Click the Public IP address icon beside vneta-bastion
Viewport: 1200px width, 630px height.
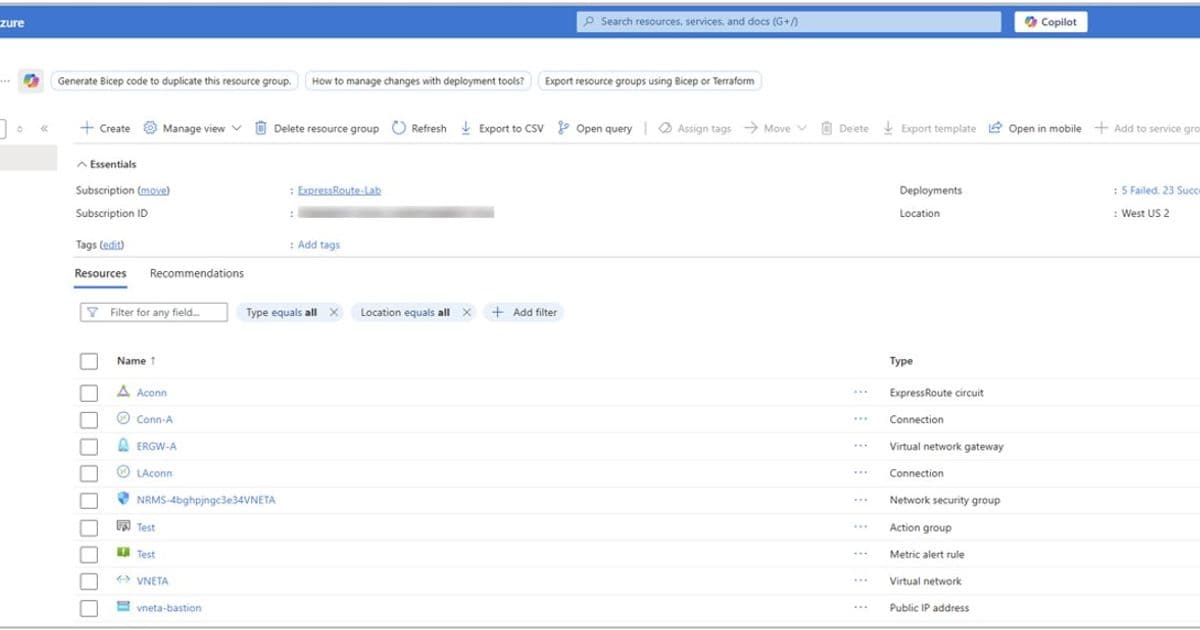pos(121,607)
